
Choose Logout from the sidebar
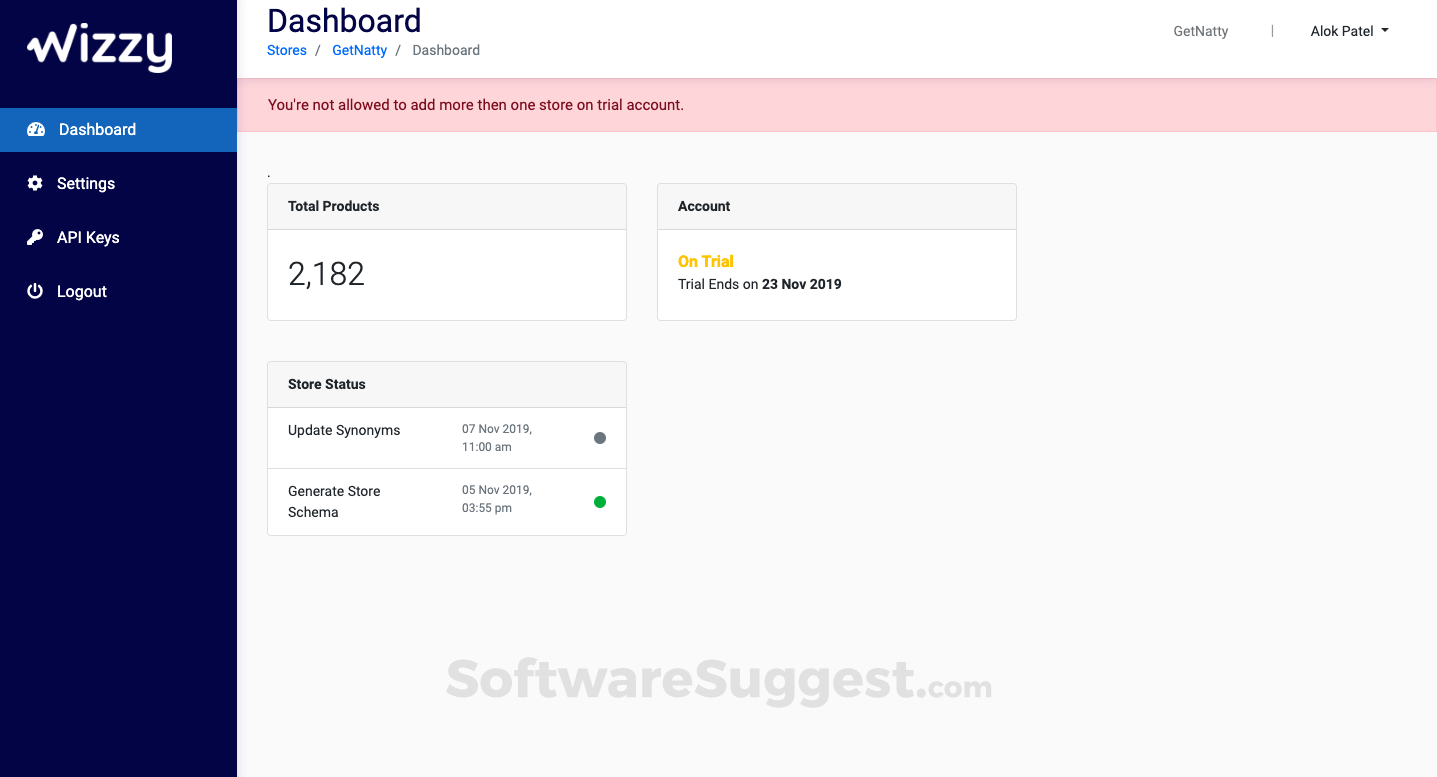pyautogui.click(x=82, y=291)
